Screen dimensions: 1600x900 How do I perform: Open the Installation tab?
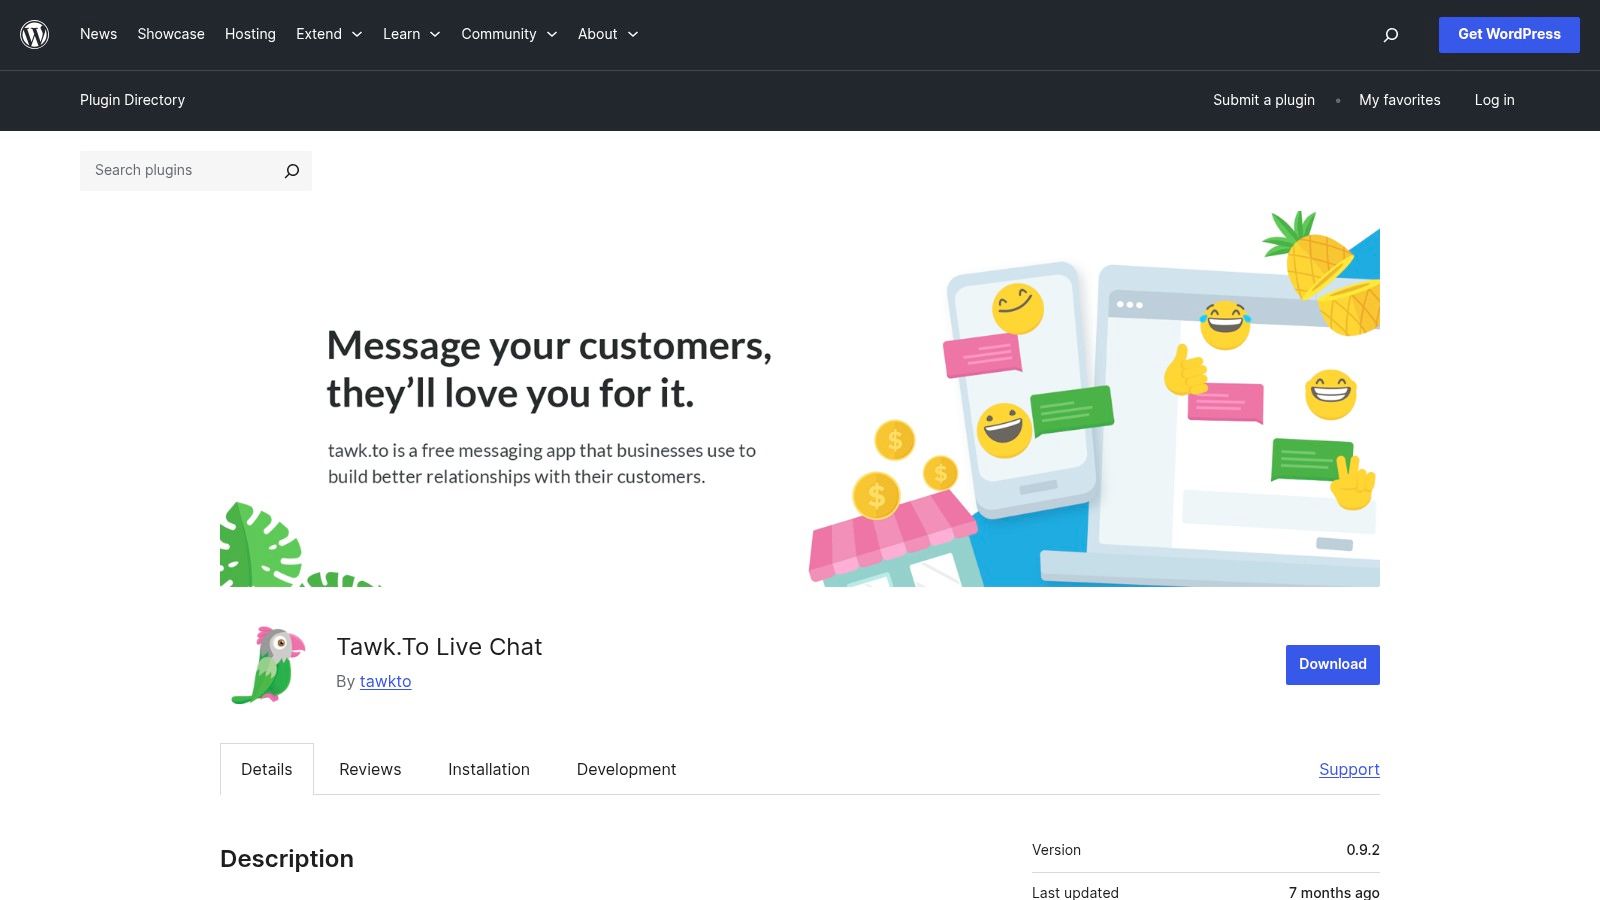(489, 769)
